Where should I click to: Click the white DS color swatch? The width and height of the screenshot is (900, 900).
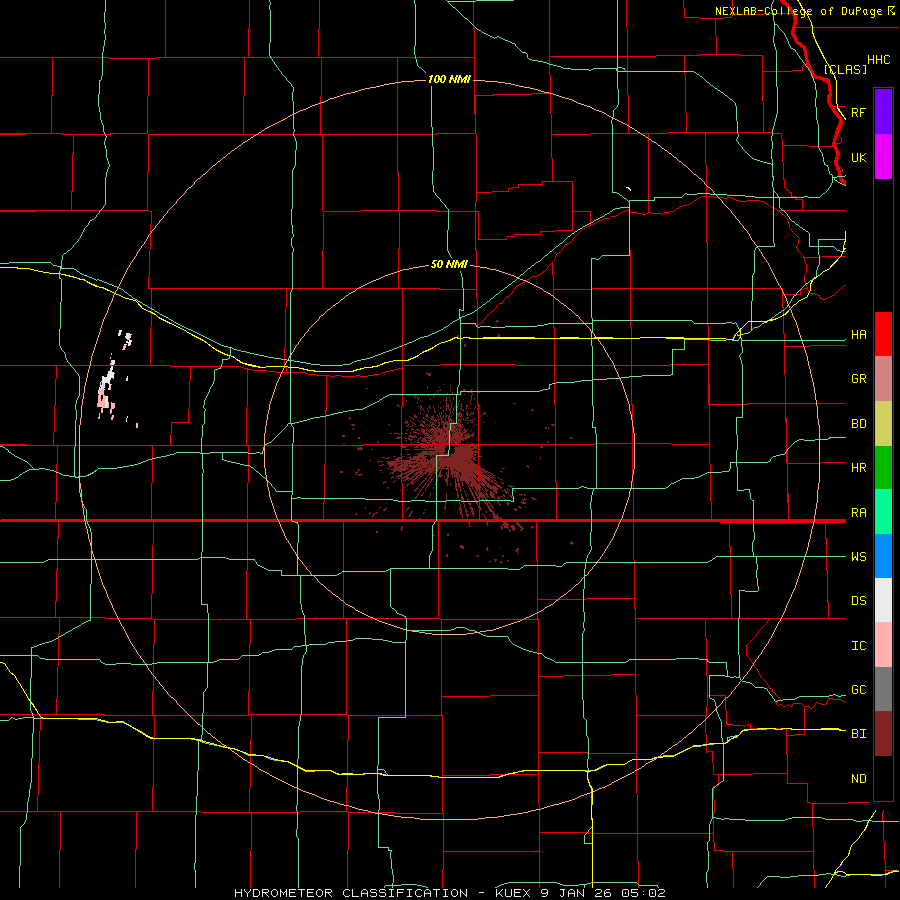(883, 600)
